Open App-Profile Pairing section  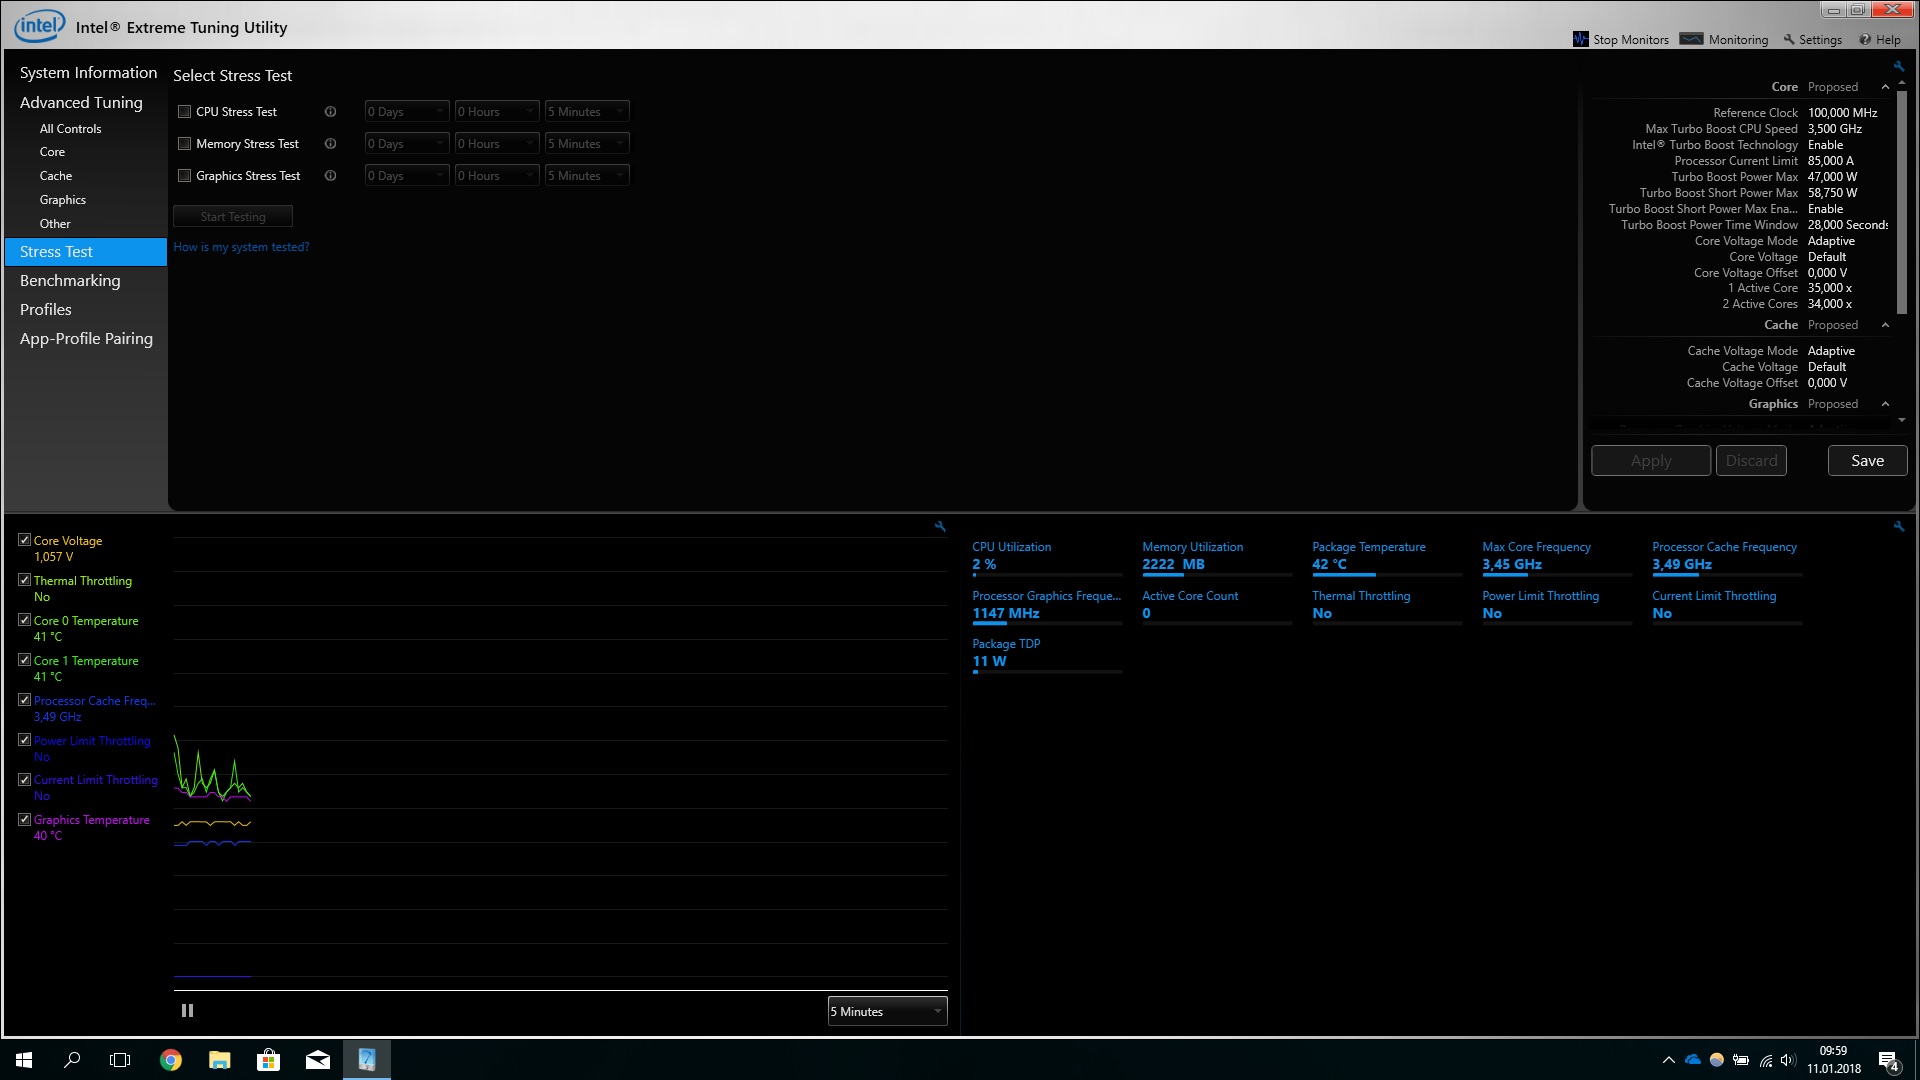[x=86, y=339]
